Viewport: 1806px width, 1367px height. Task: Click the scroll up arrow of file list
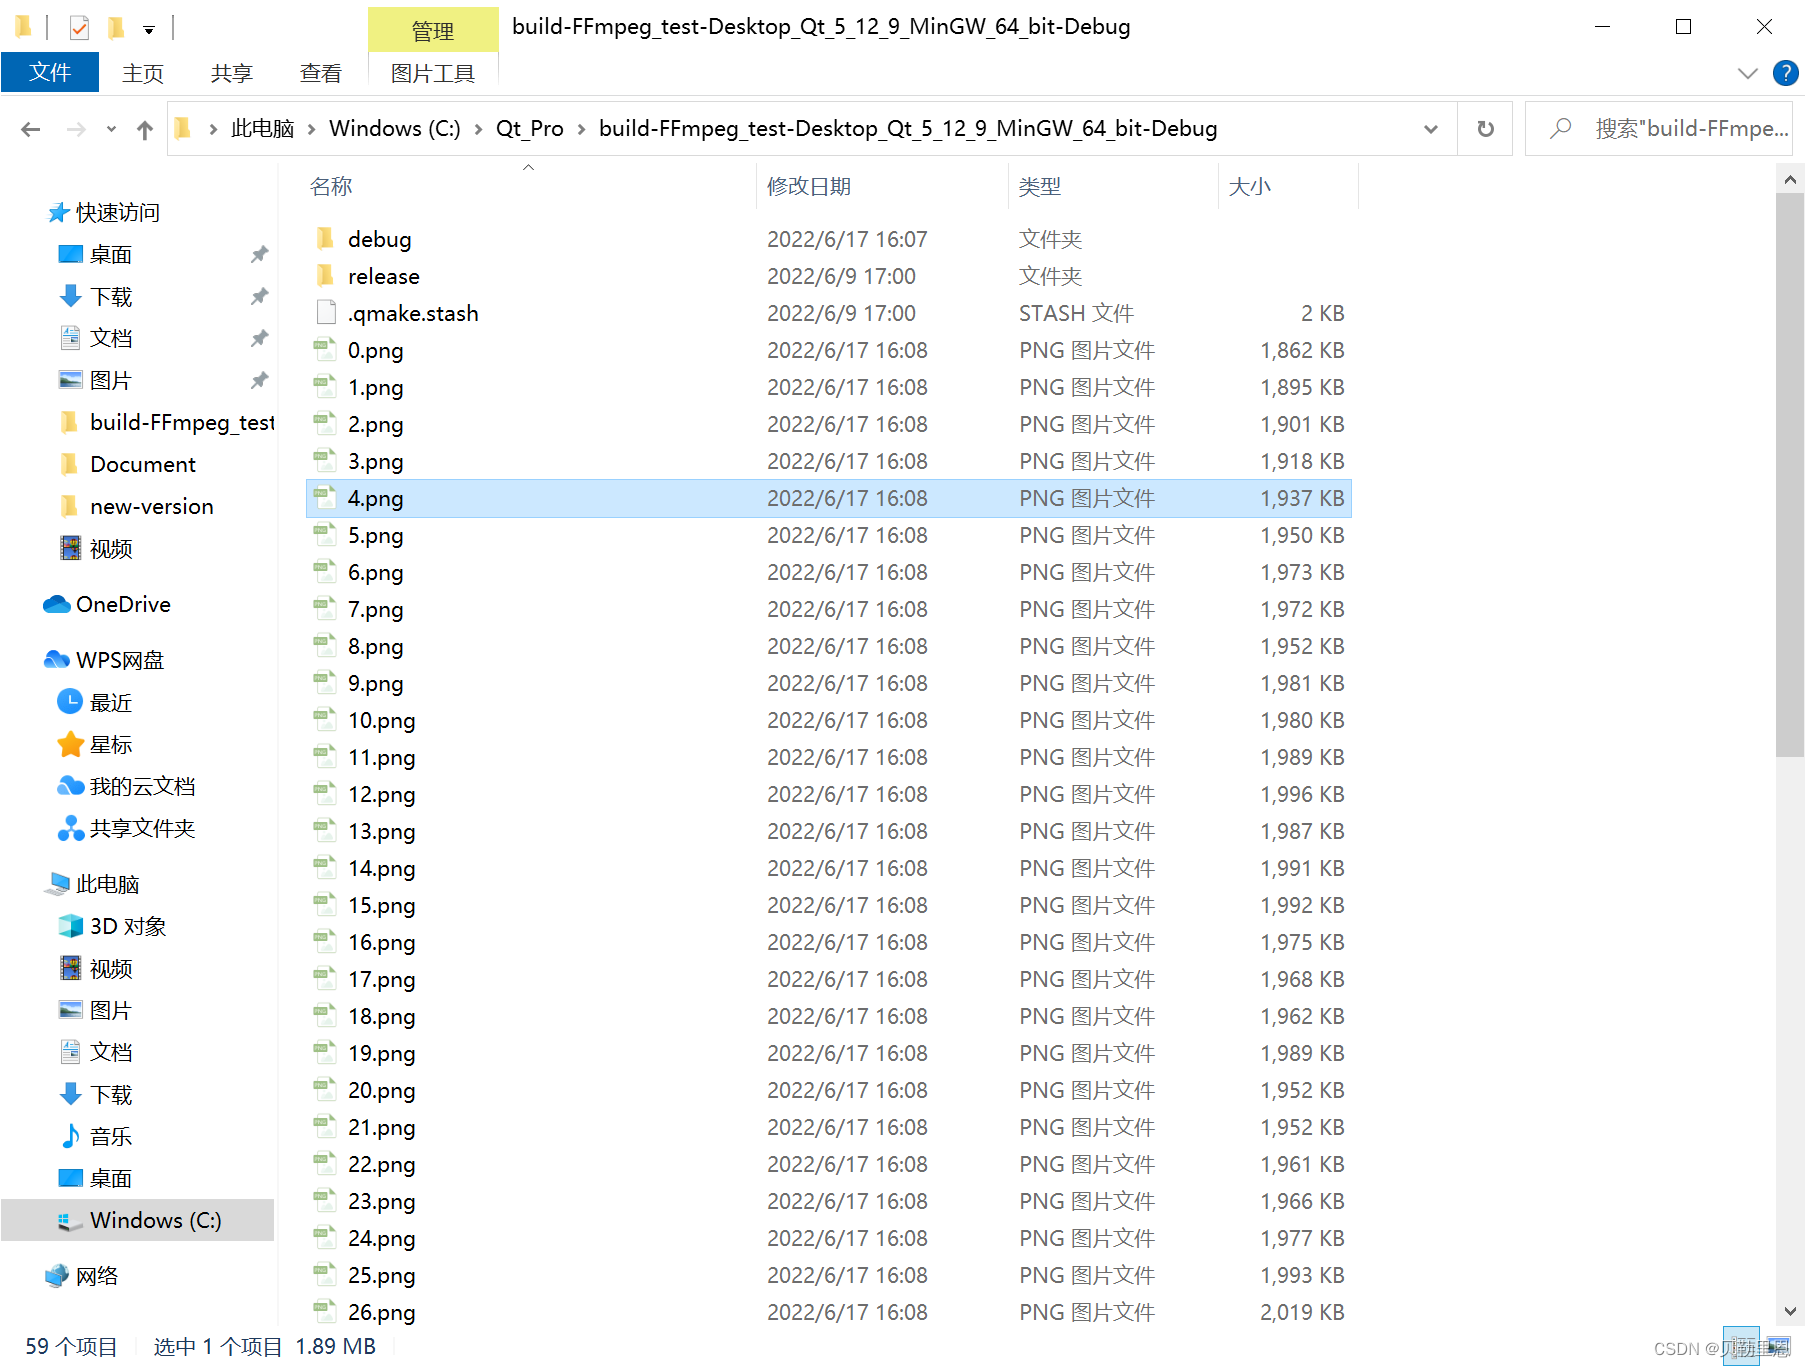click(x=1790, y=180)
